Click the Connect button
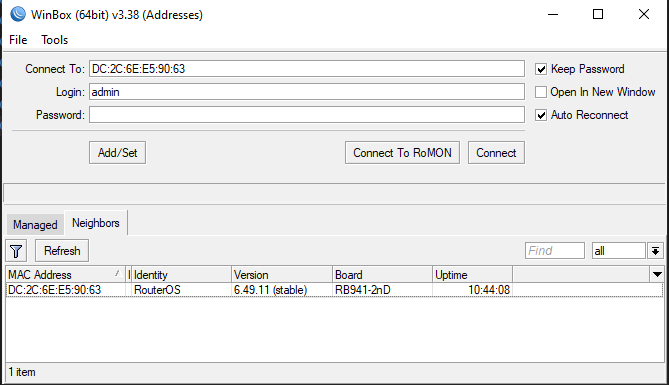The image size is (669, 385). pyautogui.click(x=496, y=153)
